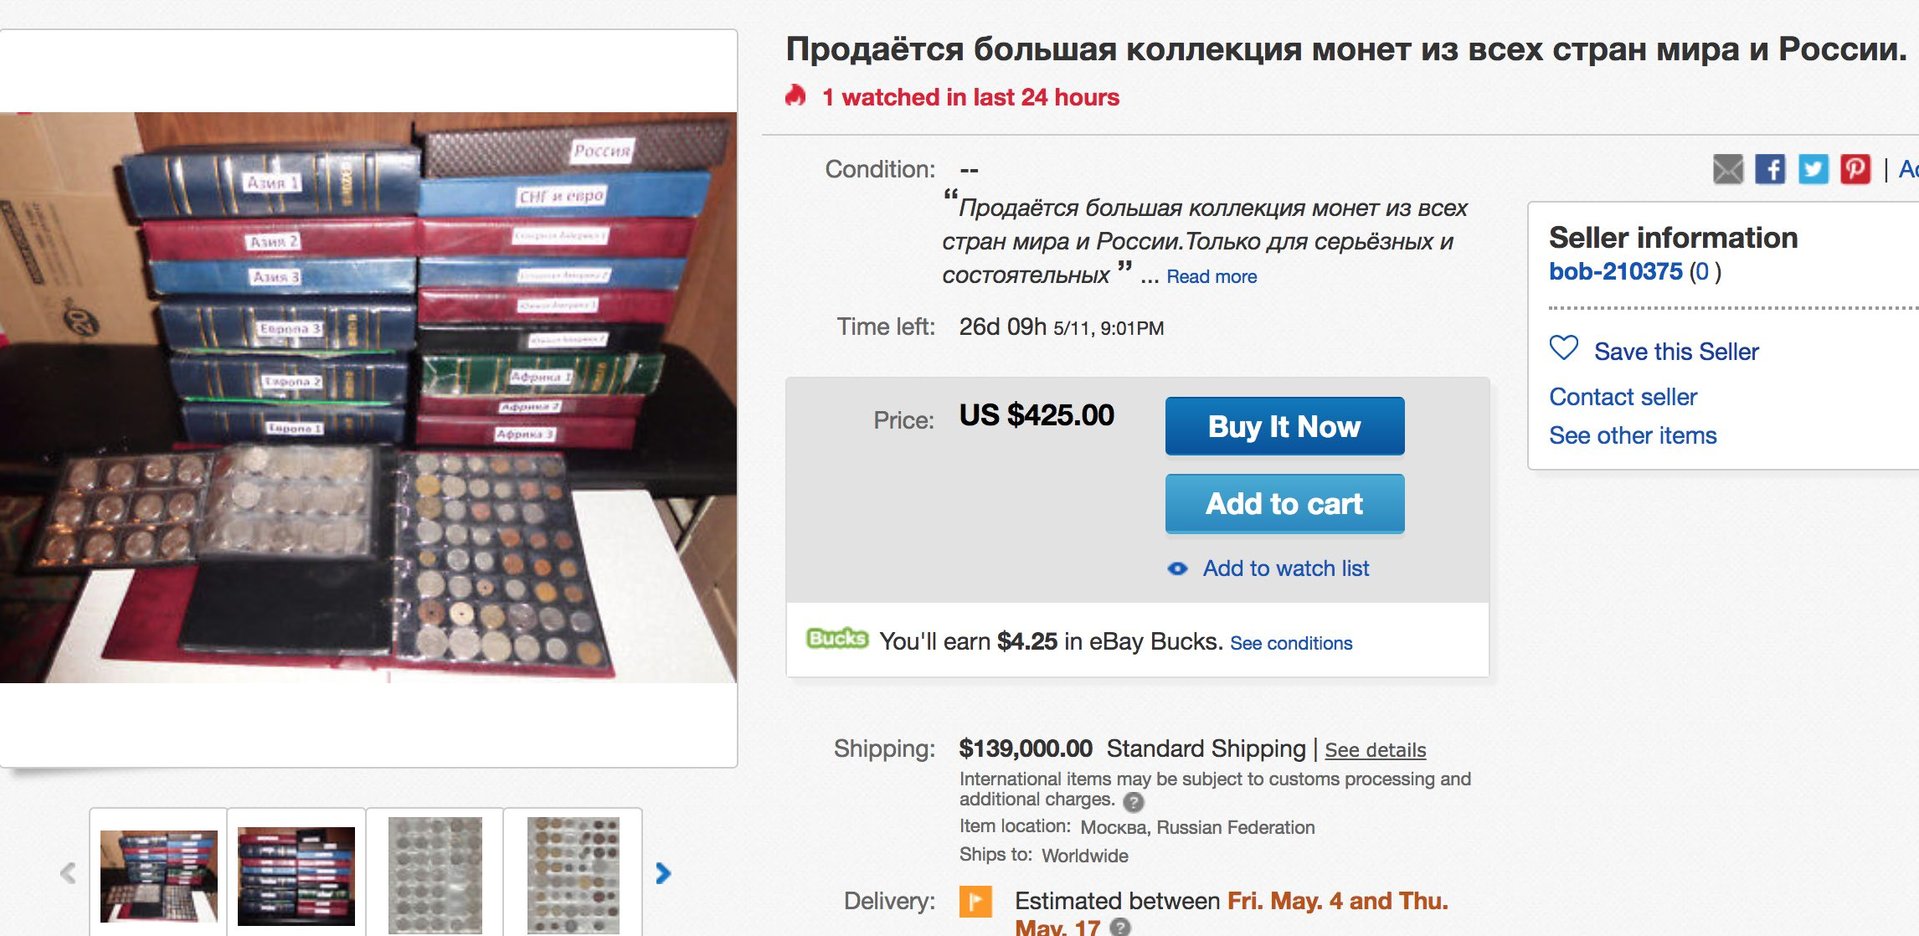Show next thumbnails with right arrow
Viewport: 1919px width, 936px height.
(x=663, y=873)
